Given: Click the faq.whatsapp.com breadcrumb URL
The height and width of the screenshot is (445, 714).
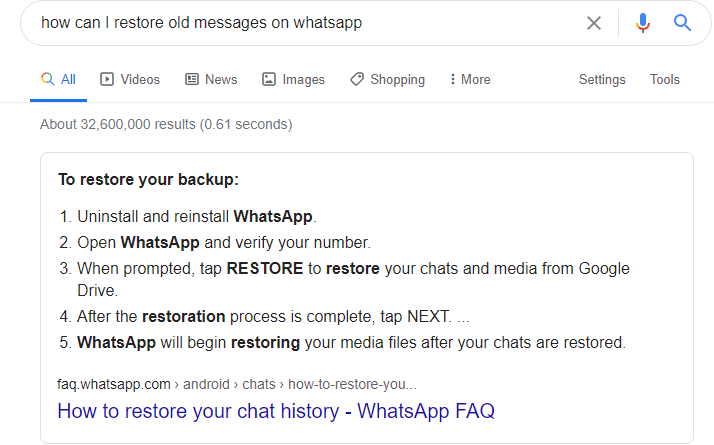Looking at the screenshot, I should point(237,384).
